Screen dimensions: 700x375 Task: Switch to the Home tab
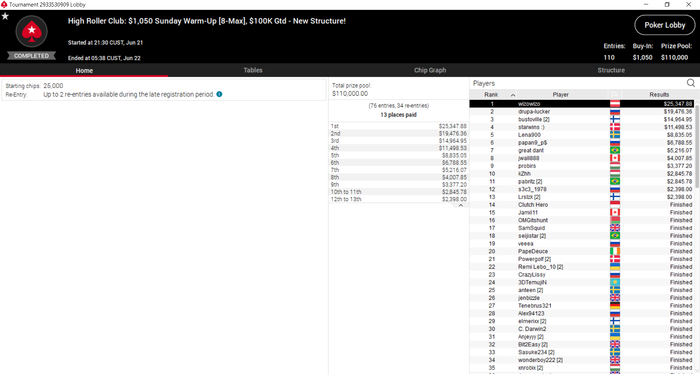click(84, 70)
